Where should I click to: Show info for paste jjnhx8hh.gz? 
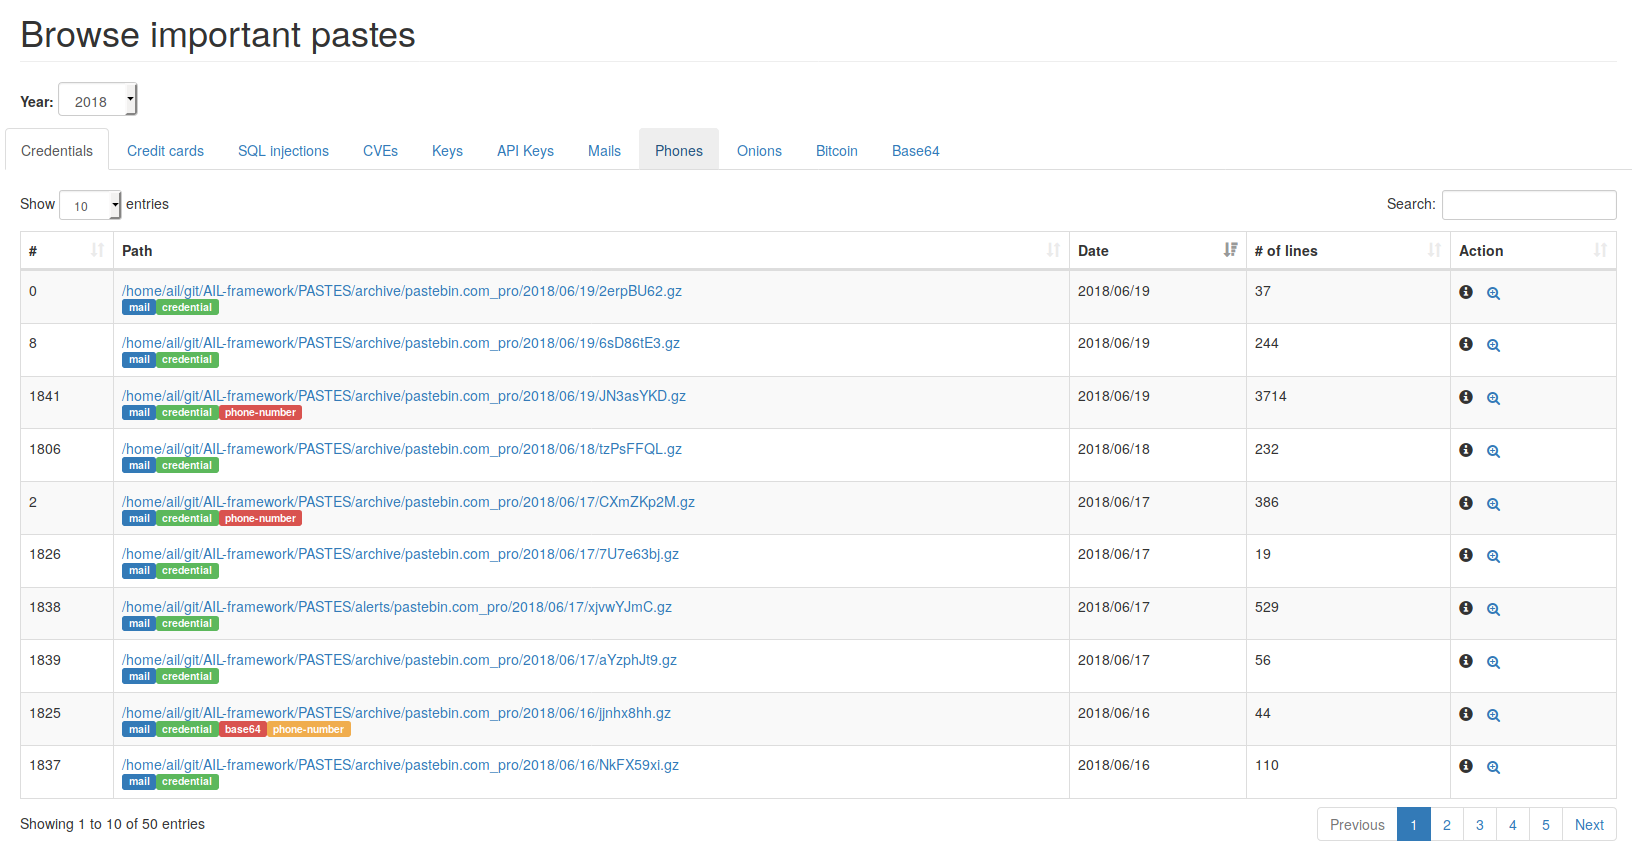coord(1465,714)
